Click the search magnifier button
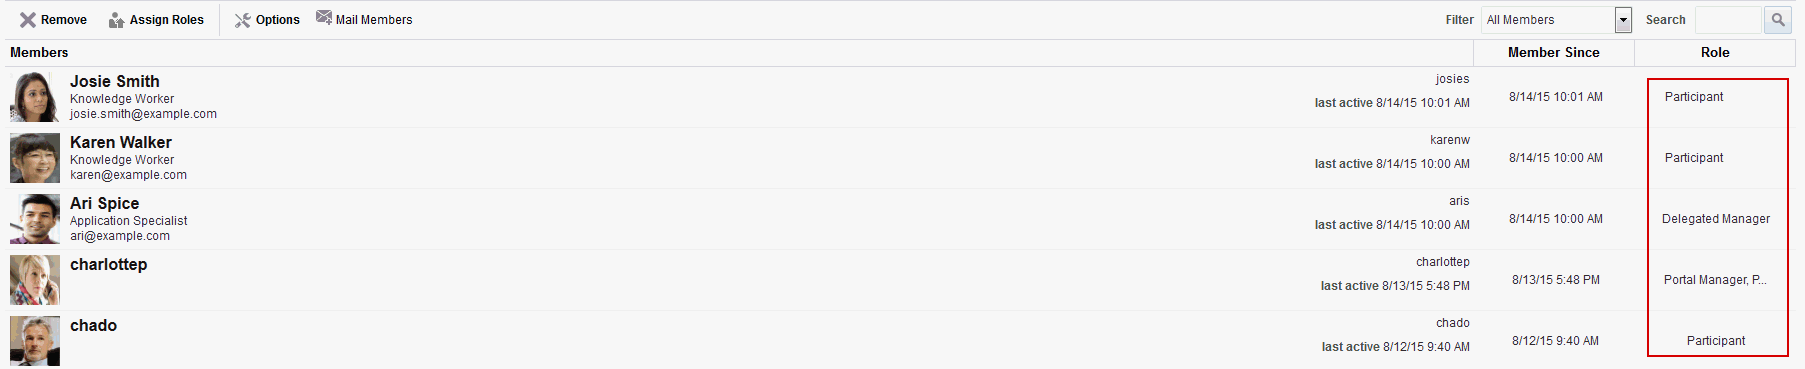 tap(1778, 20)
